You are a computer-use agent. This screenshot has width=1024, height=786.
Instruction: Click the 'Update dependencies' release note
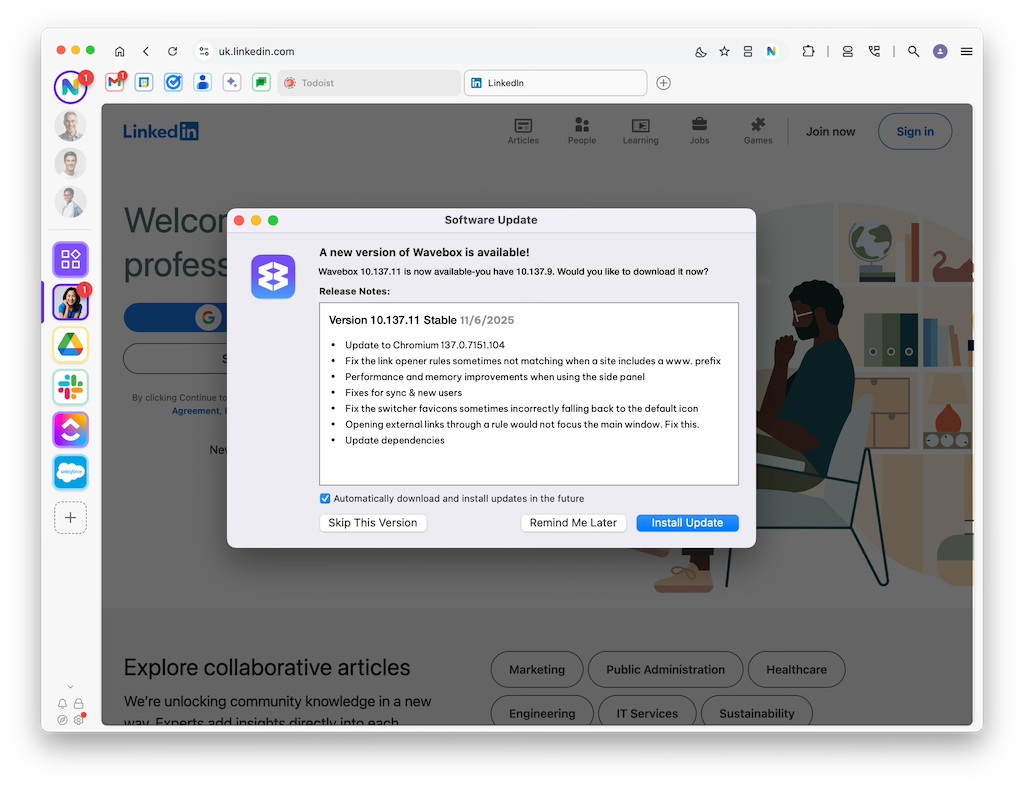point(394,441)
